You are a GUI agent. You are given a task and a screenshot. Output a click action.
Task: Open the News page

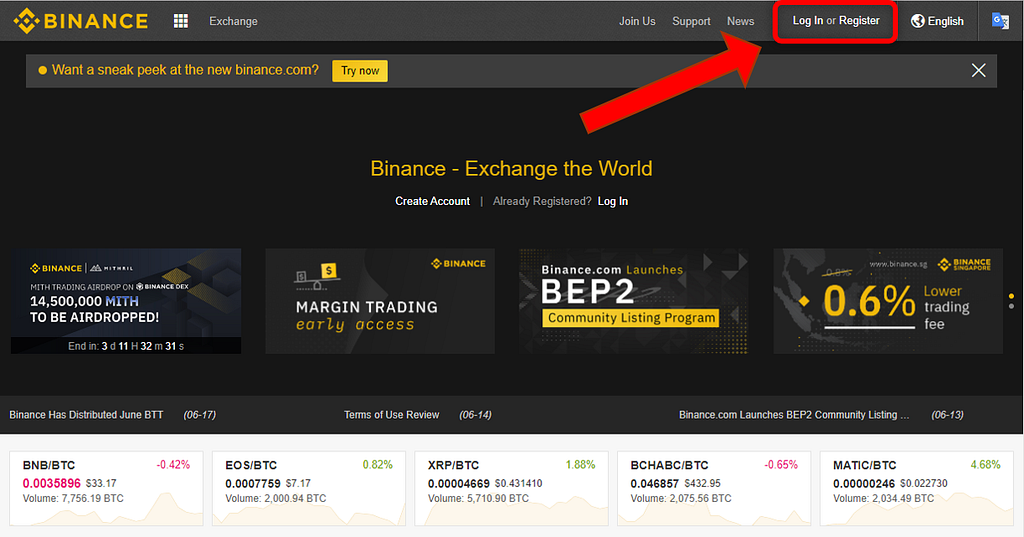point(741,21)
